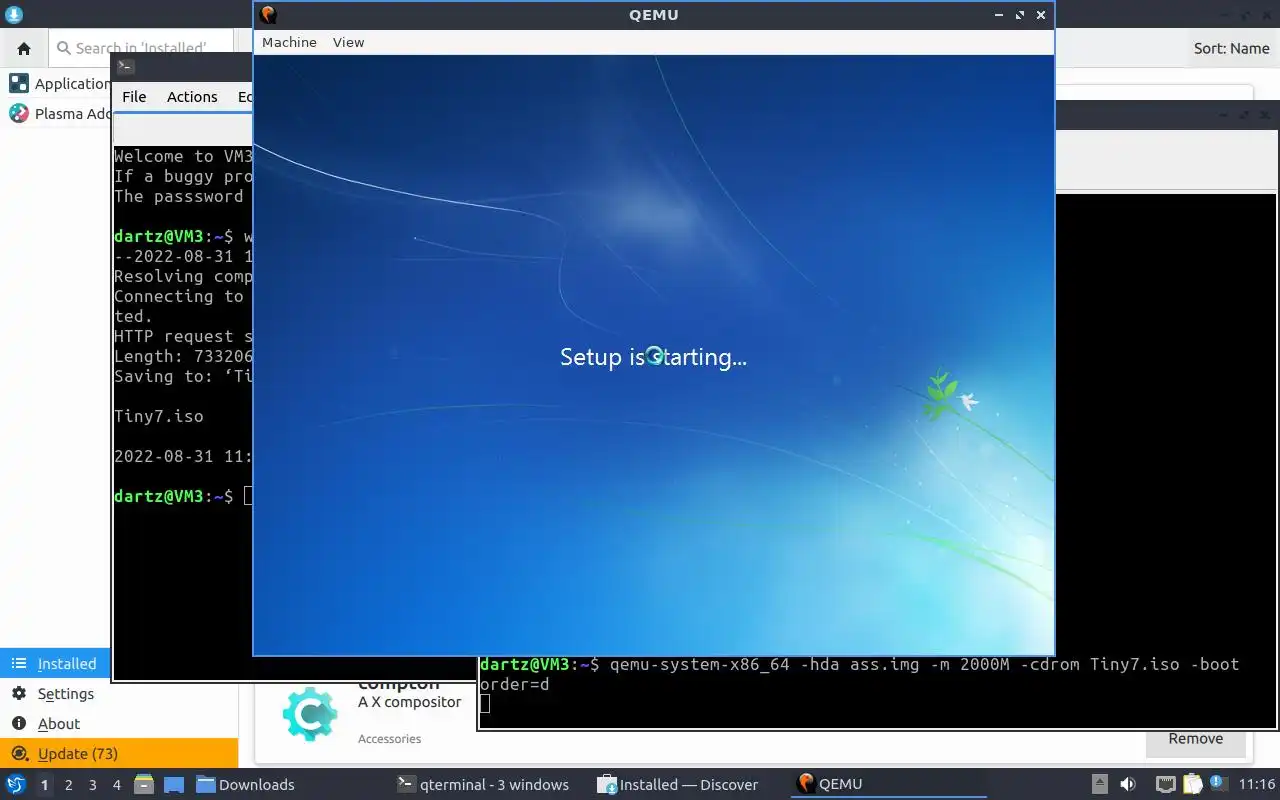Viewport: 1280px width, 800px height.
Task: Click the About info icon in Discover
Action: point(19,724)
